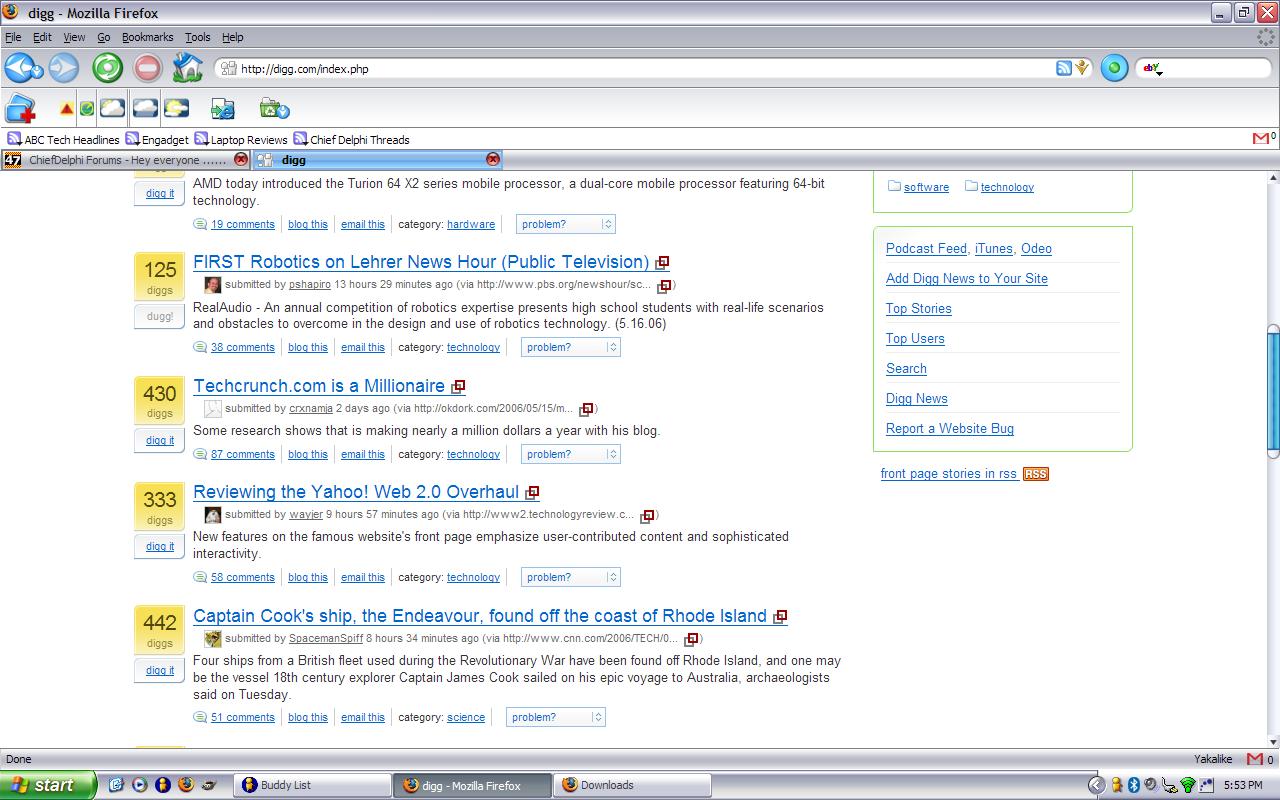Open the first cloudy weather forecast icon
The image size is (1280, 800).
pos(113,108)
